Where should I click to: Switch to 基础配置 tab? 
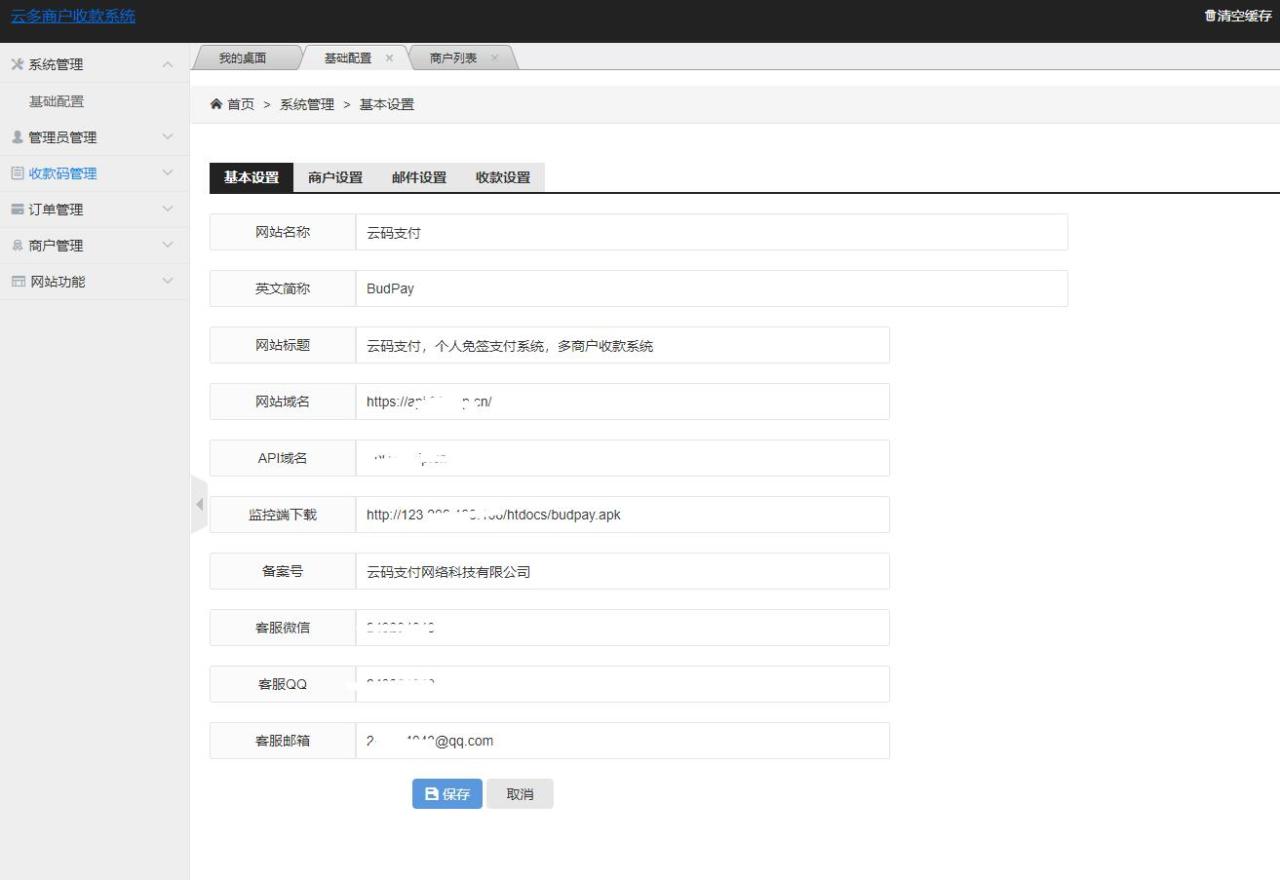point(348,58)
